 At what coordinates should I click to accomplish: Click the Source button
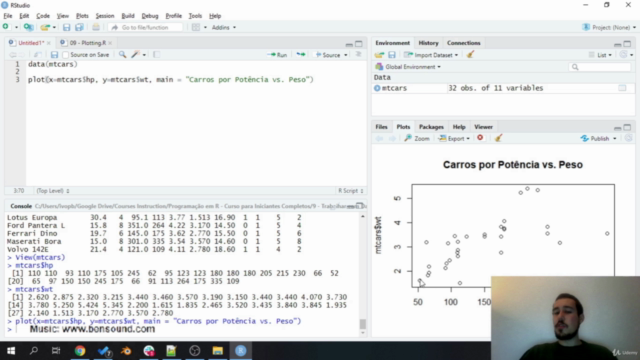click(328, 55)
